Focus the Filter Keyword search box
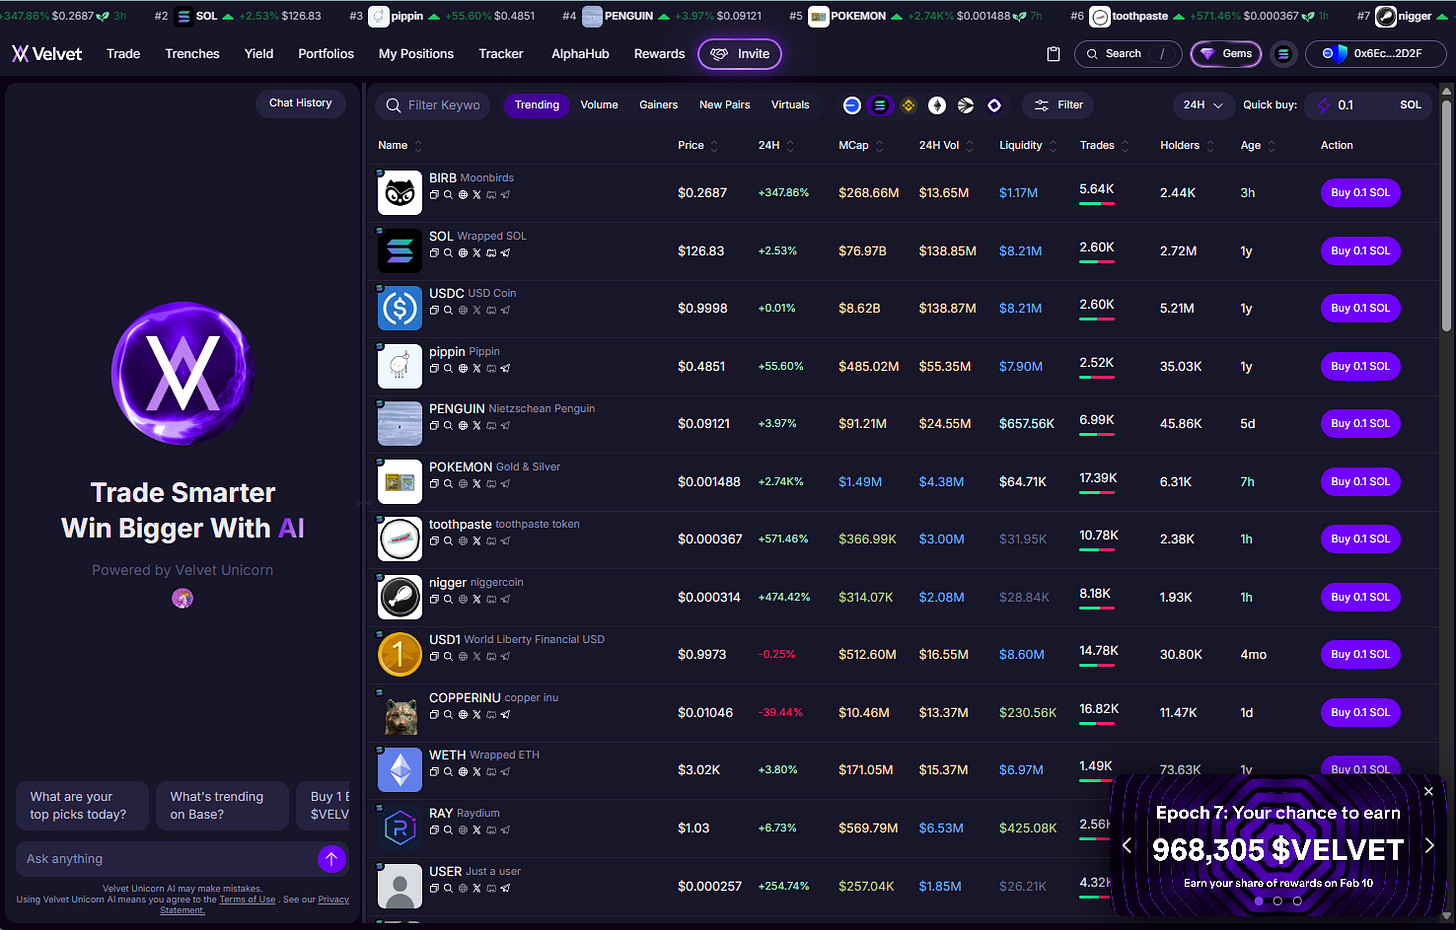1456x930 pixels. [432, 105]
